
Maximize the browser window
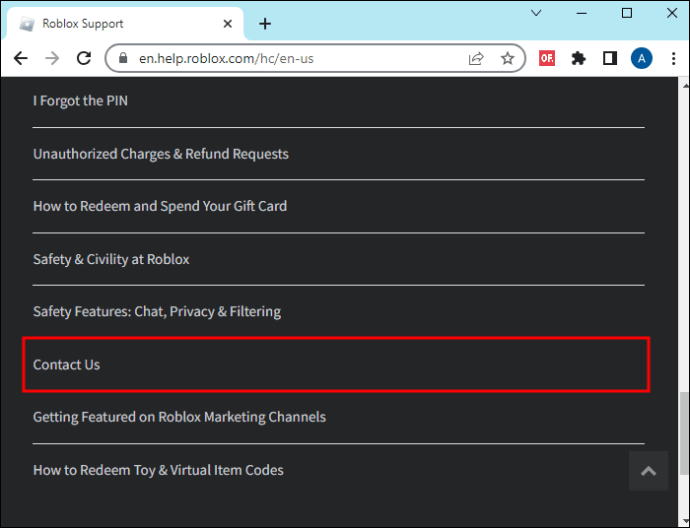pyautogui.click(x=627, y=13)
